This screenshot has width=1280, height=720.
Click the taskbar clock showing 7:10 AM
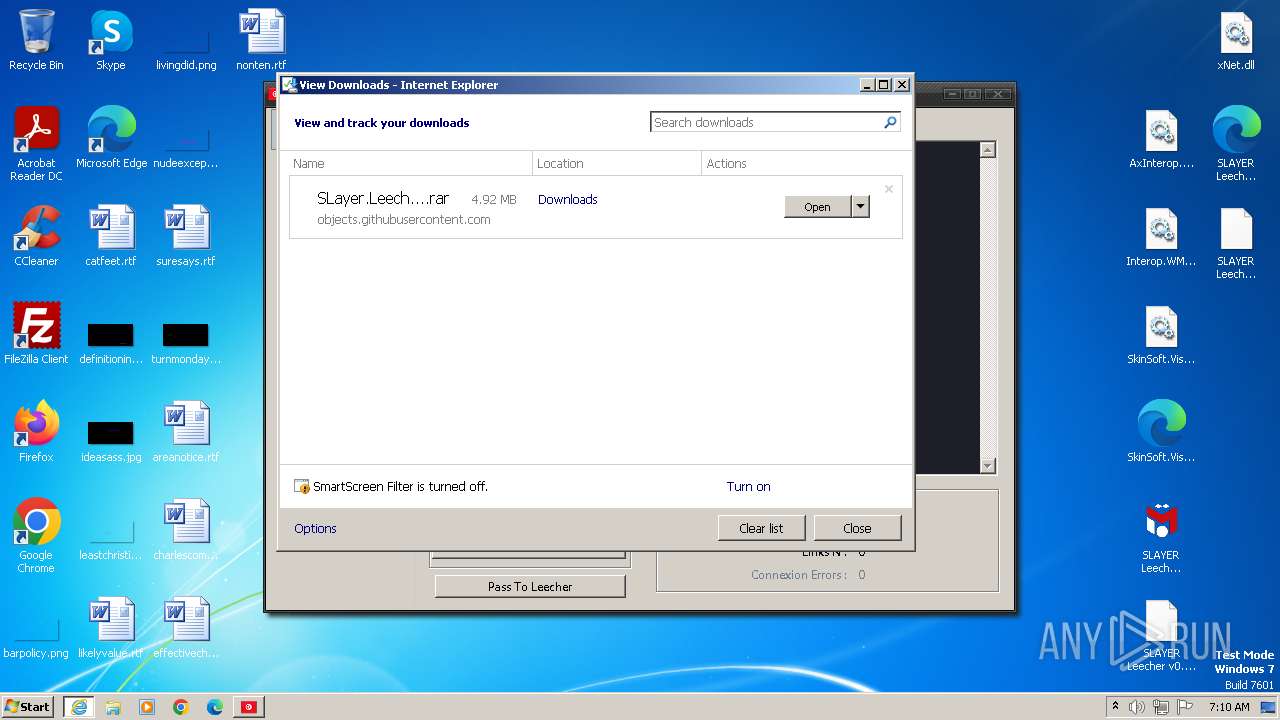pyautogui.click(x=1228, y=707)
